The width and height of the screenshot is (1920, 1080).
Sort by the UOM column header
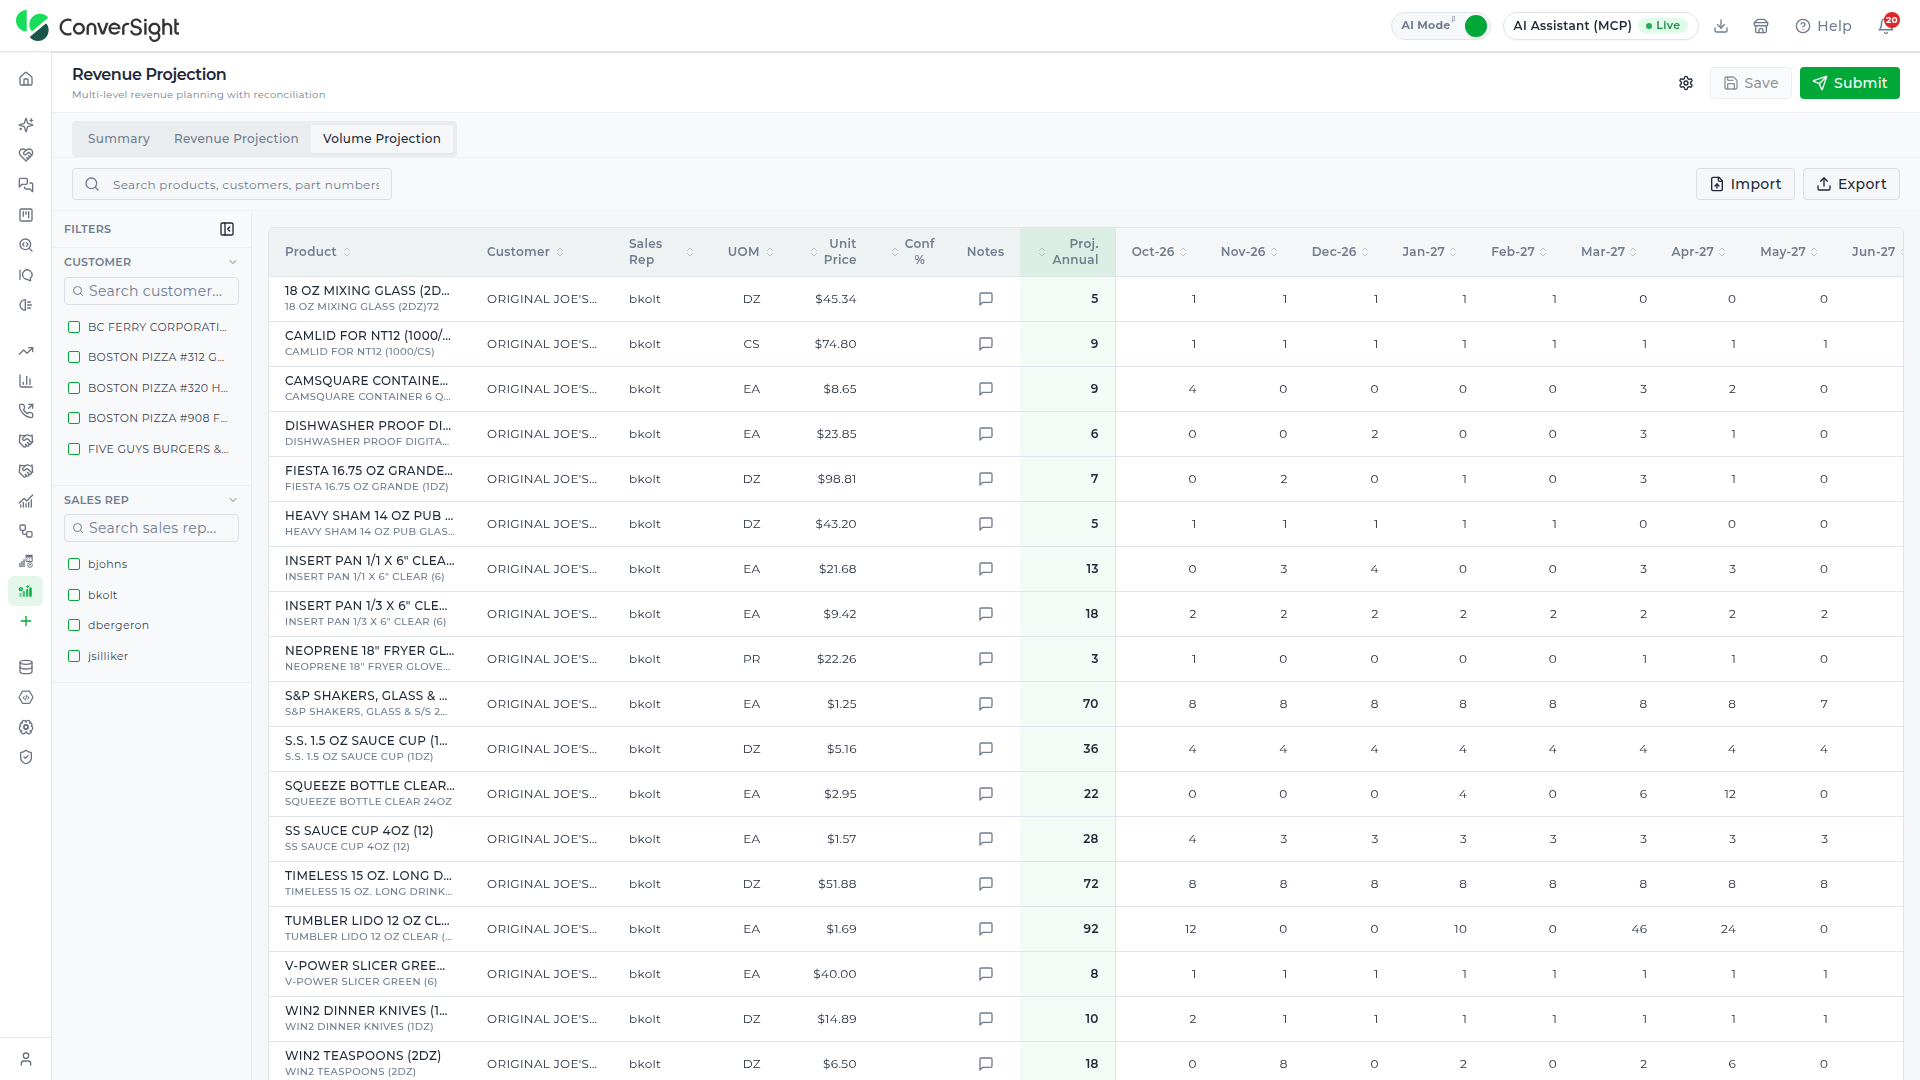click(750, 252)
